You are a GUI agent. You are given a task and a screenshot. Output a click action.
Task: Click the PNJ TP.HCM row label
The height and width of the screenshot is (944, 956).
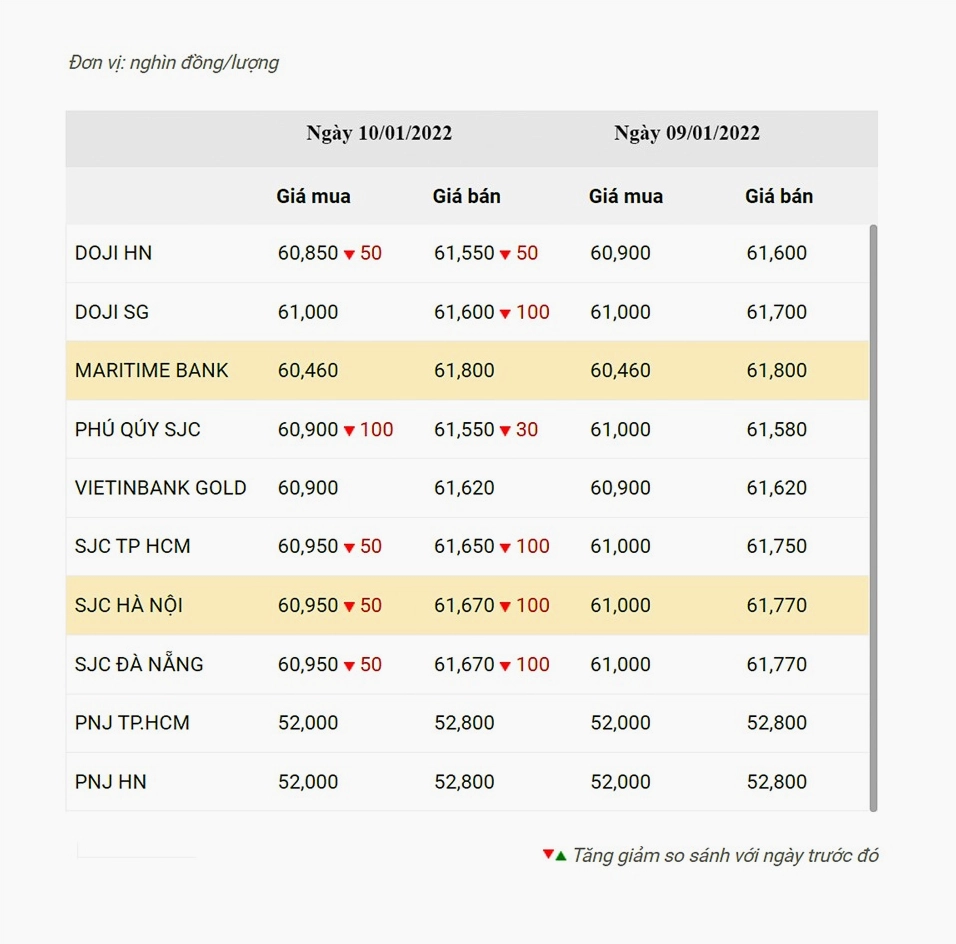(x=132, y=723)
